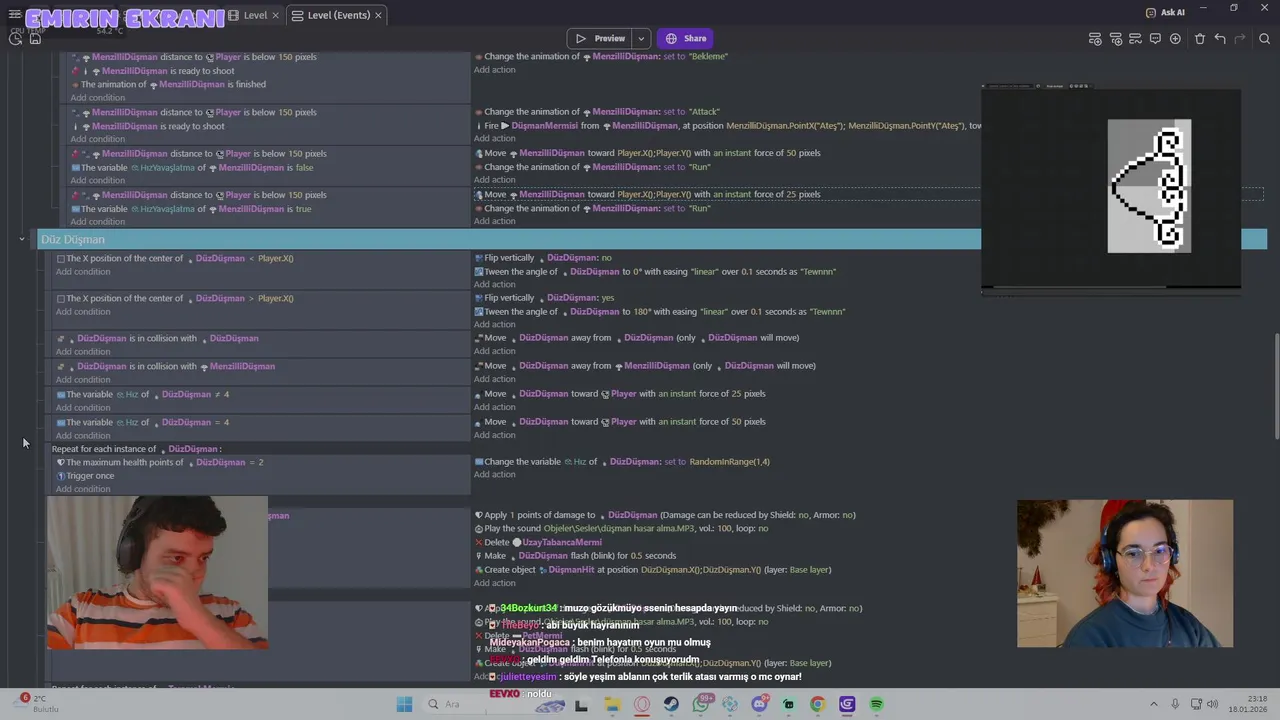Show hidden system tray icons
This screenshot has width=1280, height=720.
1153,704
